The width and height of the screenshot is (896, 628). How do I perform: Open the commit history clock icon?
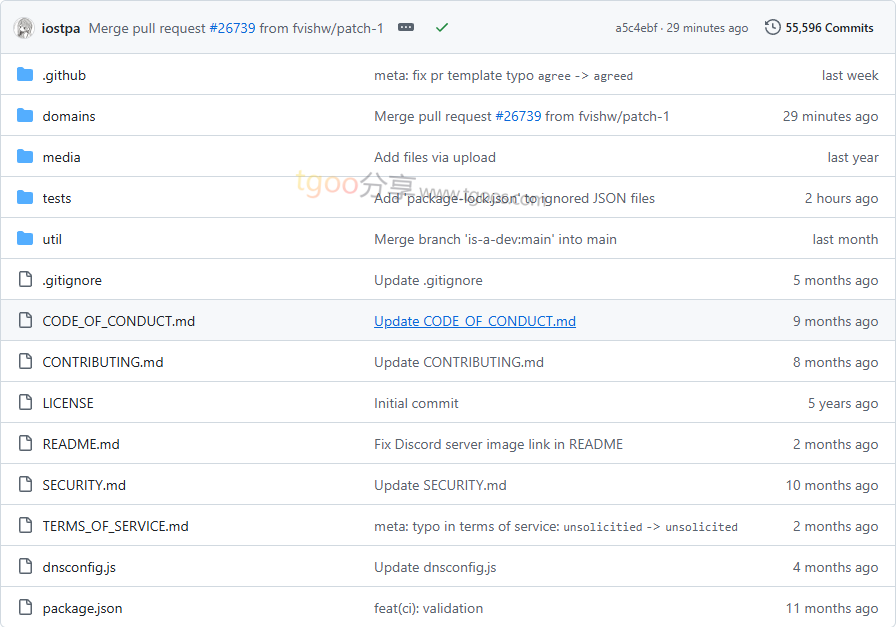(773, 28)
